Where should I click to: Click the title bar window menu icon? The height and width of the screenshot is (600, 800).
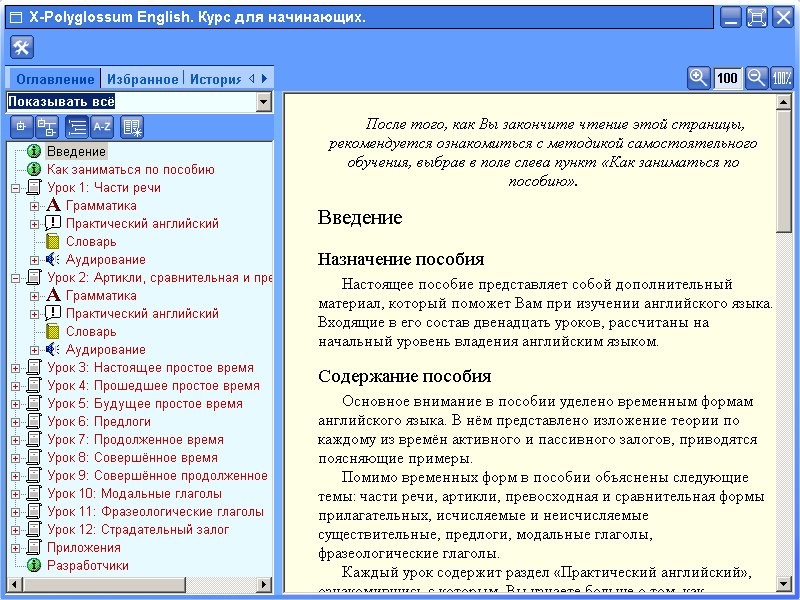coord(16,18)
